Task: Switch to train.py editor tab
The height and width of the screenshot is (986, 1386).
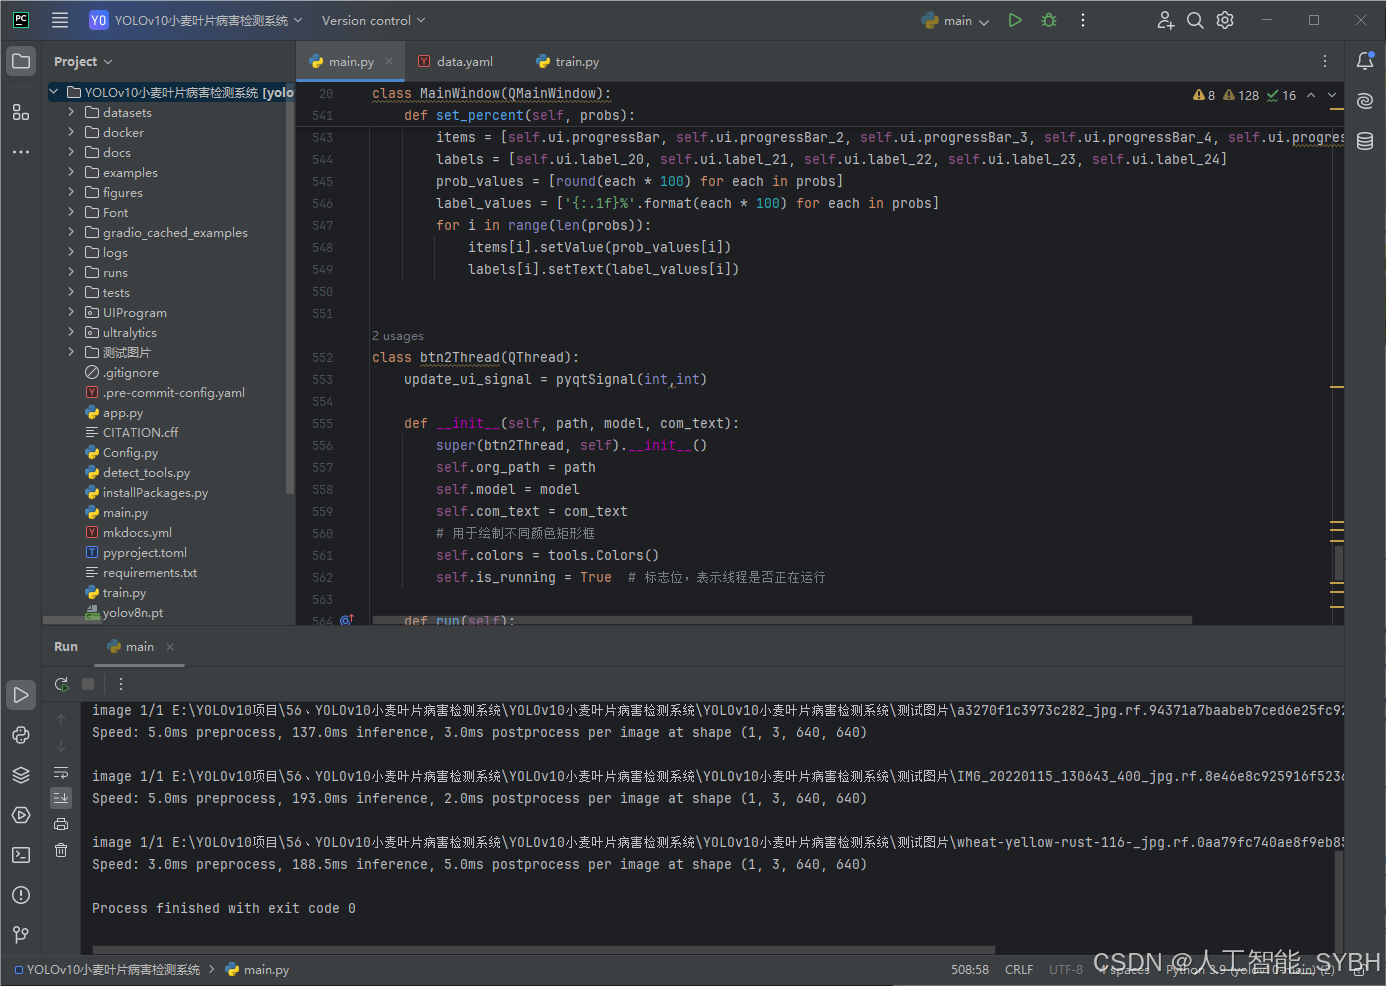Action: [x=568, y=61]
